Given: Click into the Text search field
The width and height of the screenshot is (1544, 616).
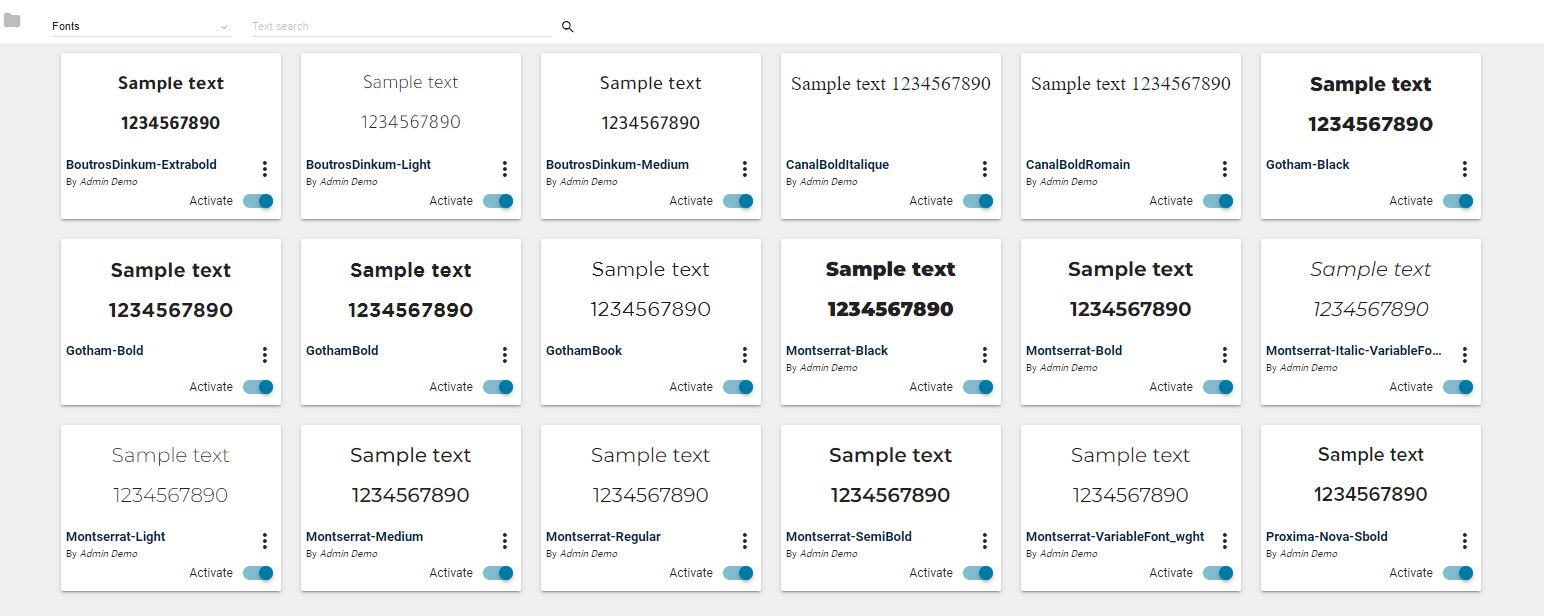Looking at the screenshot, I should click(x=400, y=27).
